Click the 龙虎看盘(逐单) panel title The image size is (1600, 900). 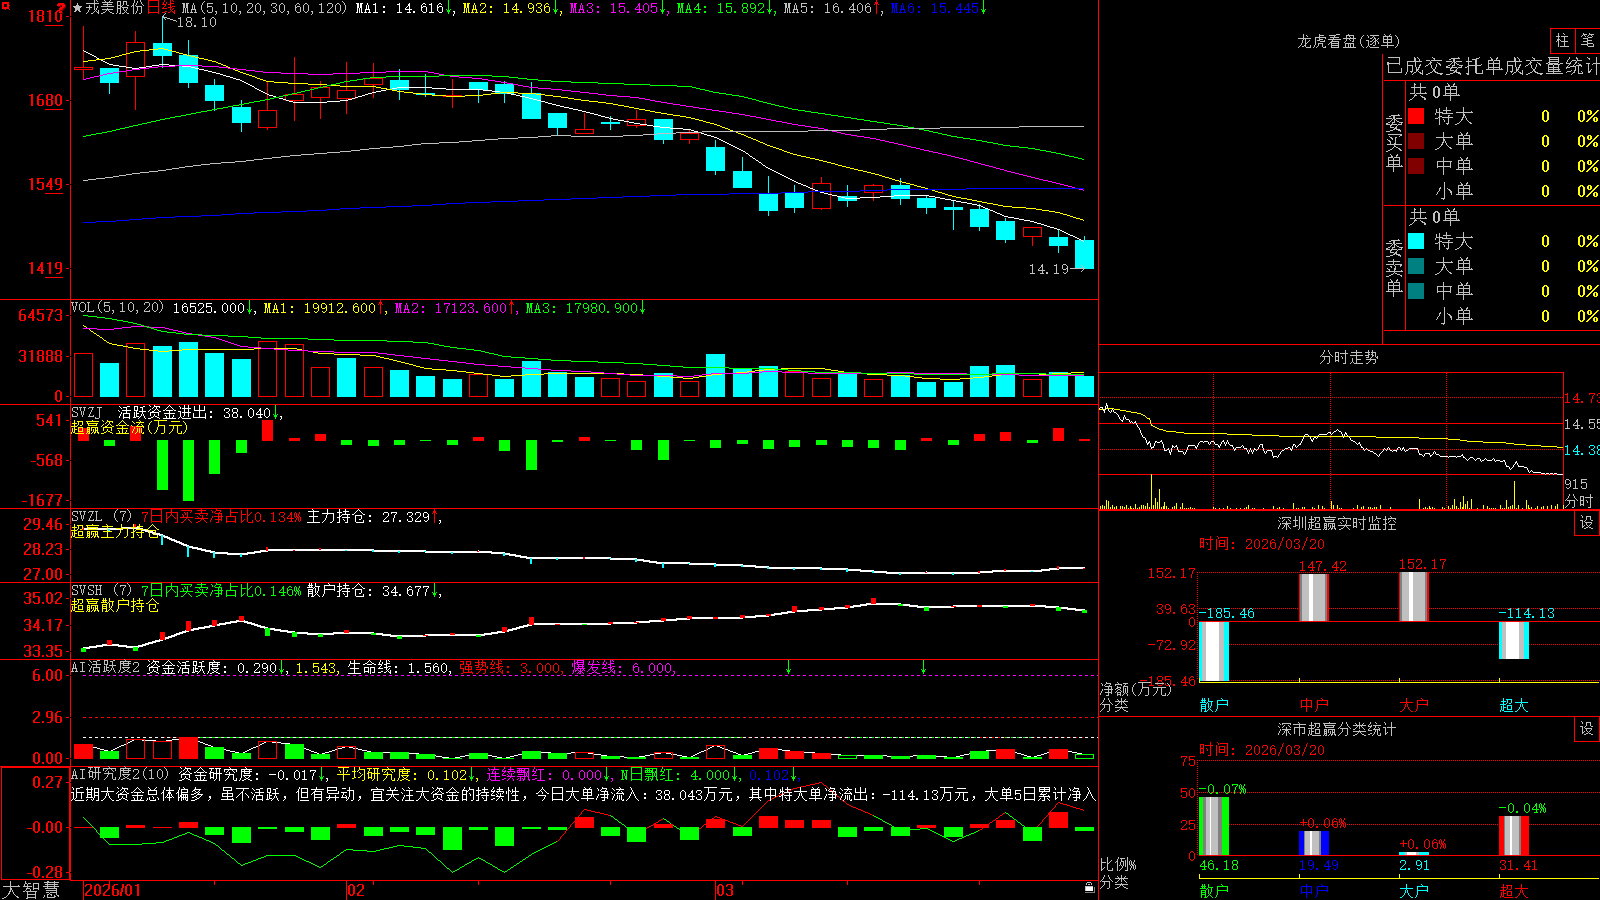(1348, 41)
